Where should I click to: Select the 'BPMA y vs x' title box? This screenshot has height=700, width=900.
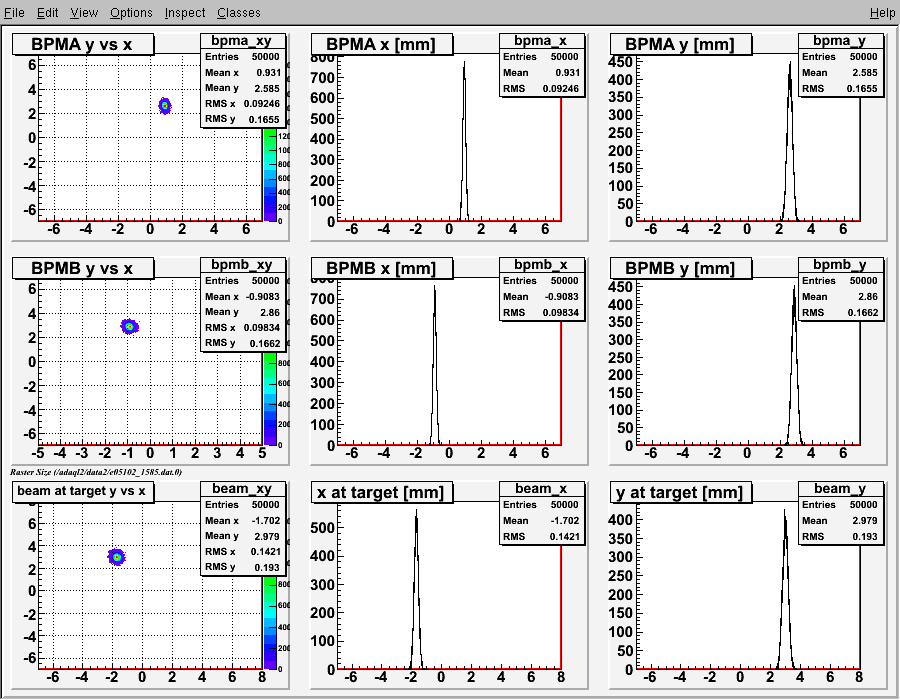coord(83,44)
